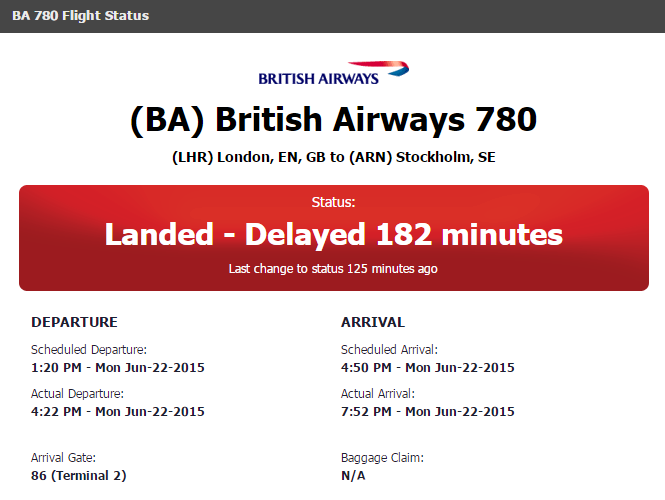Select the British Airways 780 heading

pyautogui.click(x=333, y=120)
